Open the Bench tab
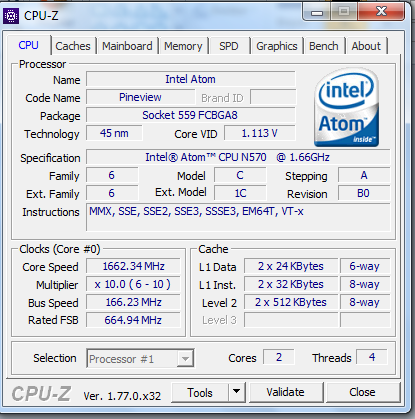 click(324, 46)
